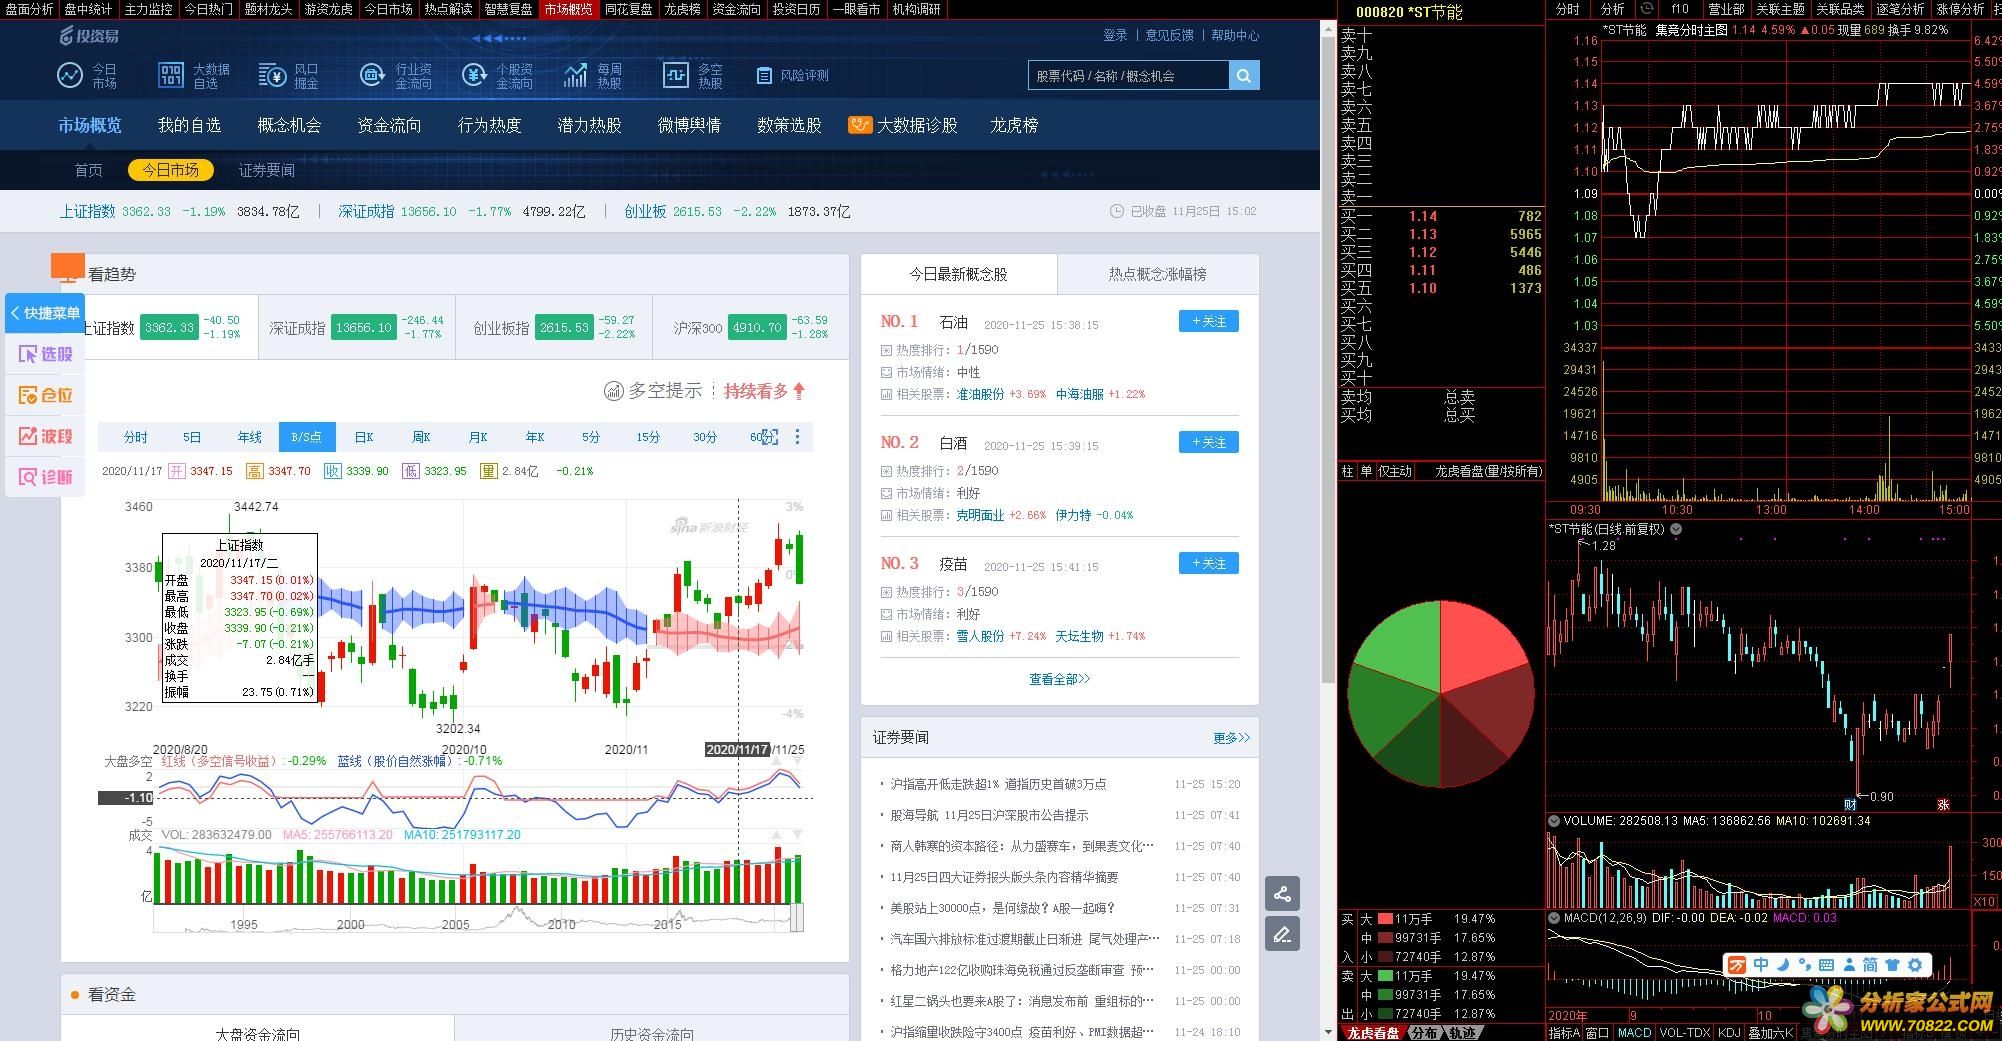The height and width of the screenshot is (1041, 2002).
Task: Open the 今日市场 icon in header
Action: point(70,75)
